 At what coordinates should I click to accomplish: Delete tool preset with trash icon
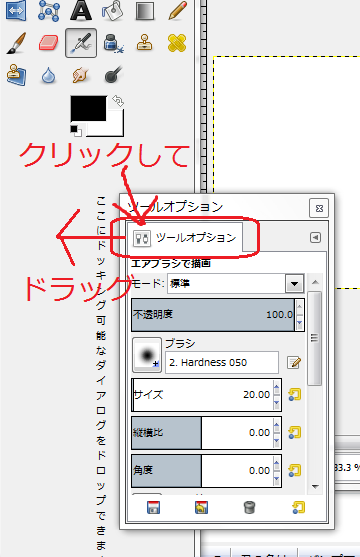(249, 507)
